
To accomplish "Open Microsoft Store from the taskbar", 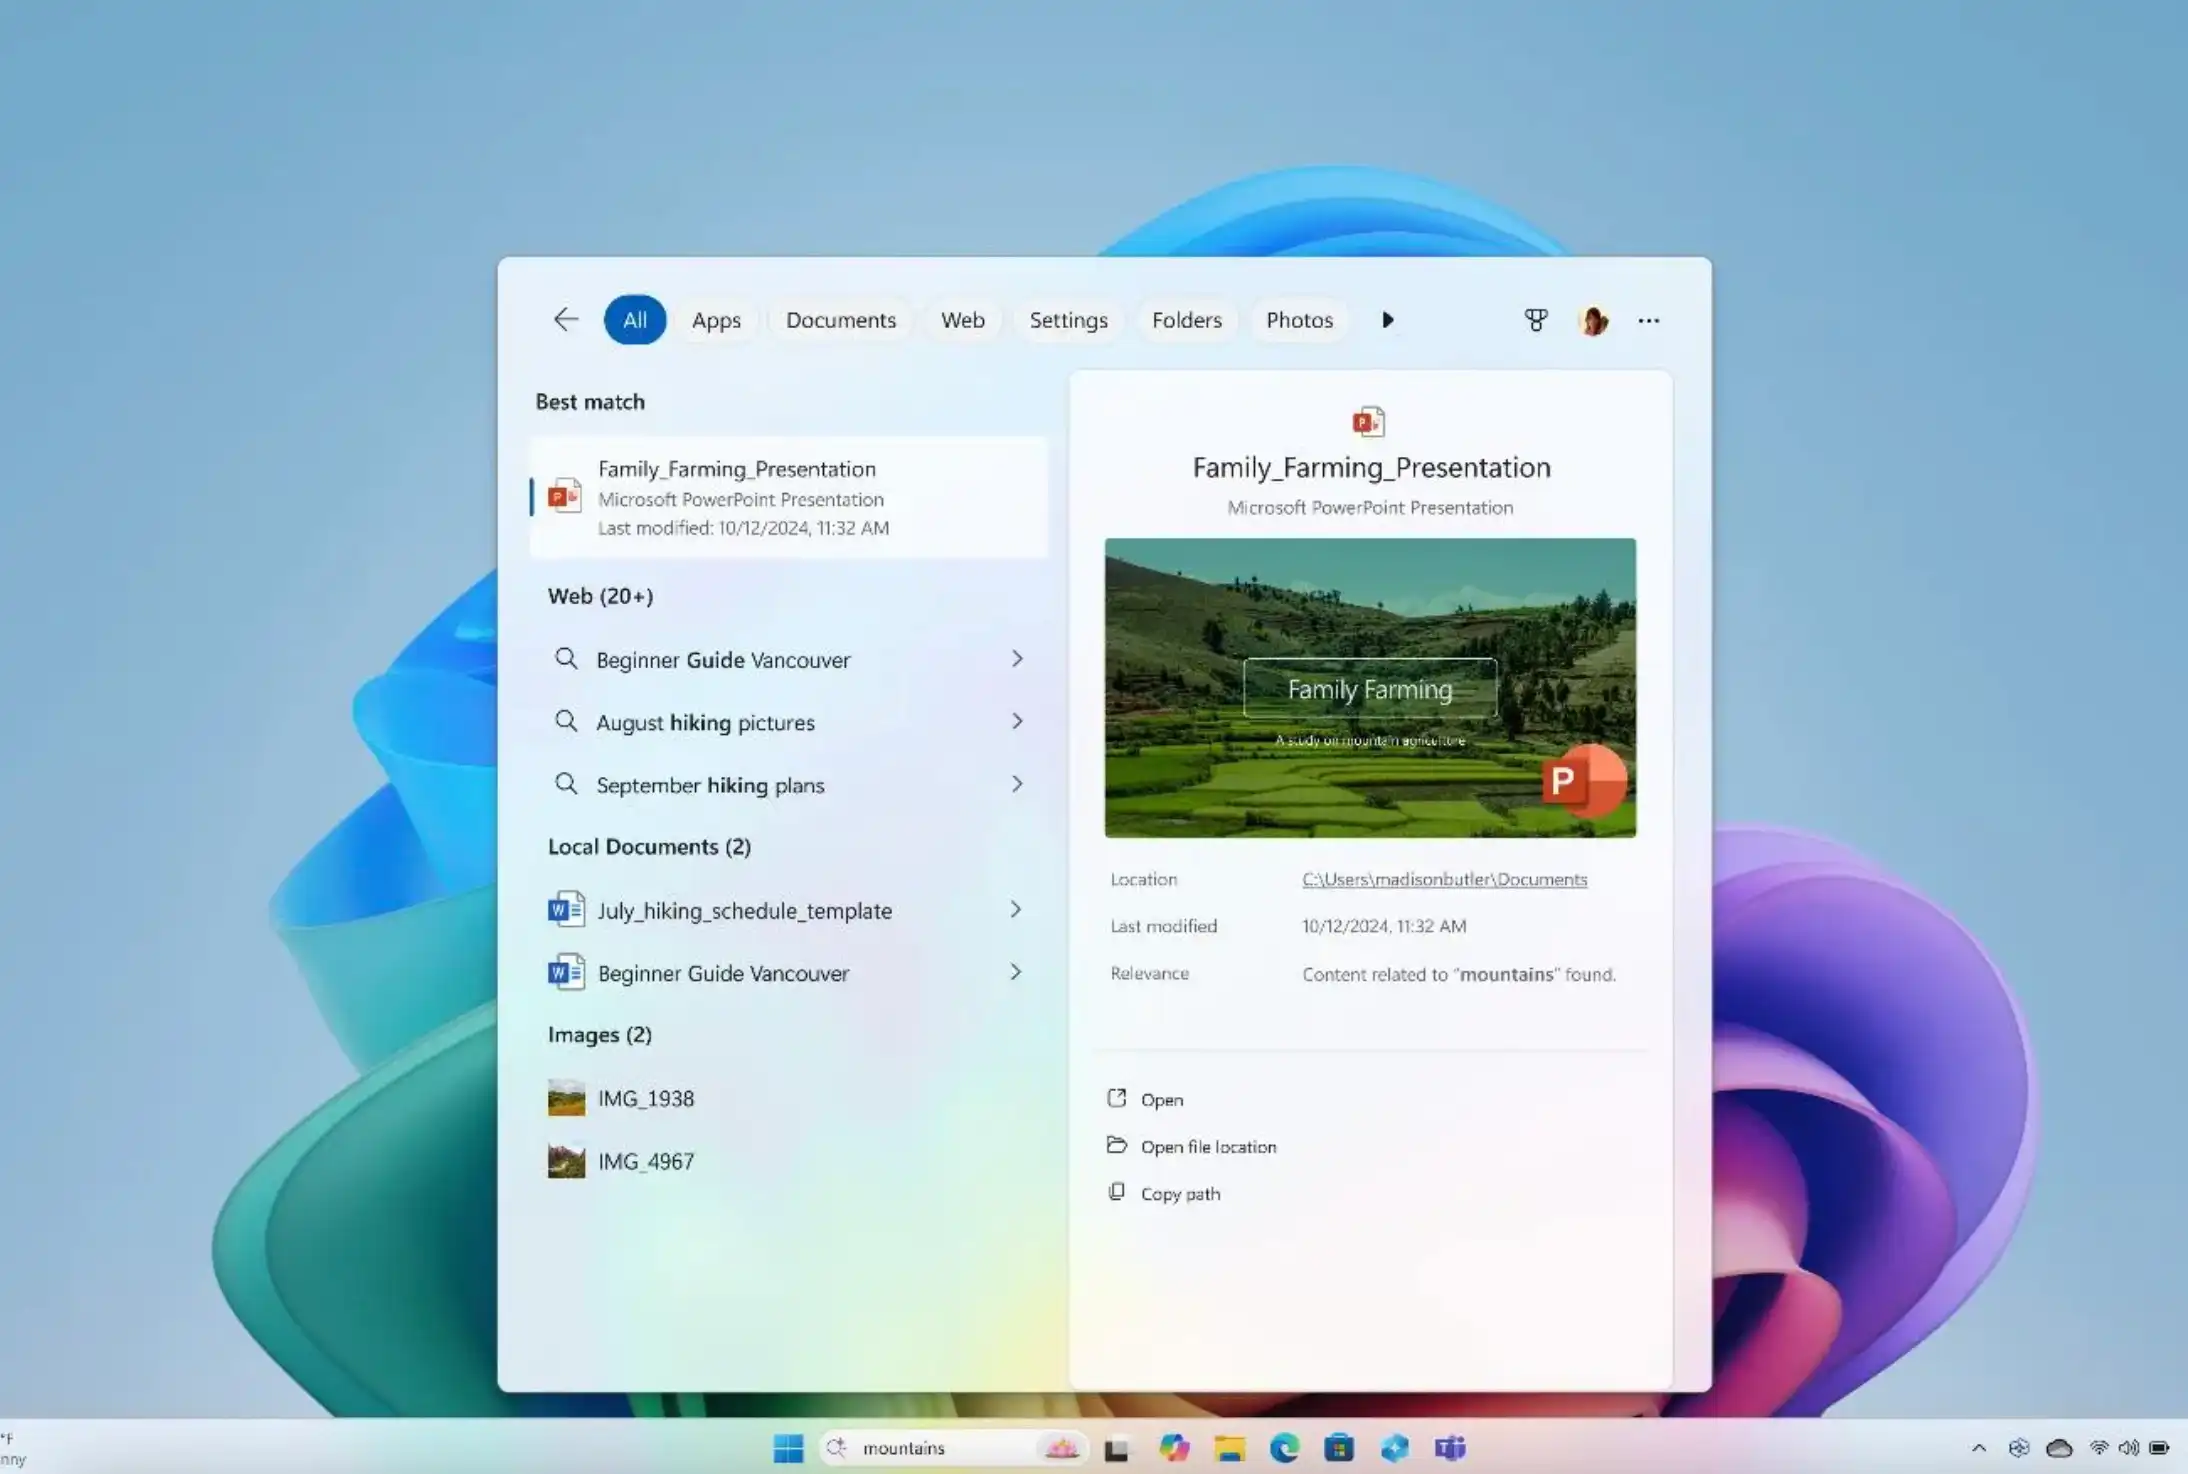I will click(x=1339, y=1447).
